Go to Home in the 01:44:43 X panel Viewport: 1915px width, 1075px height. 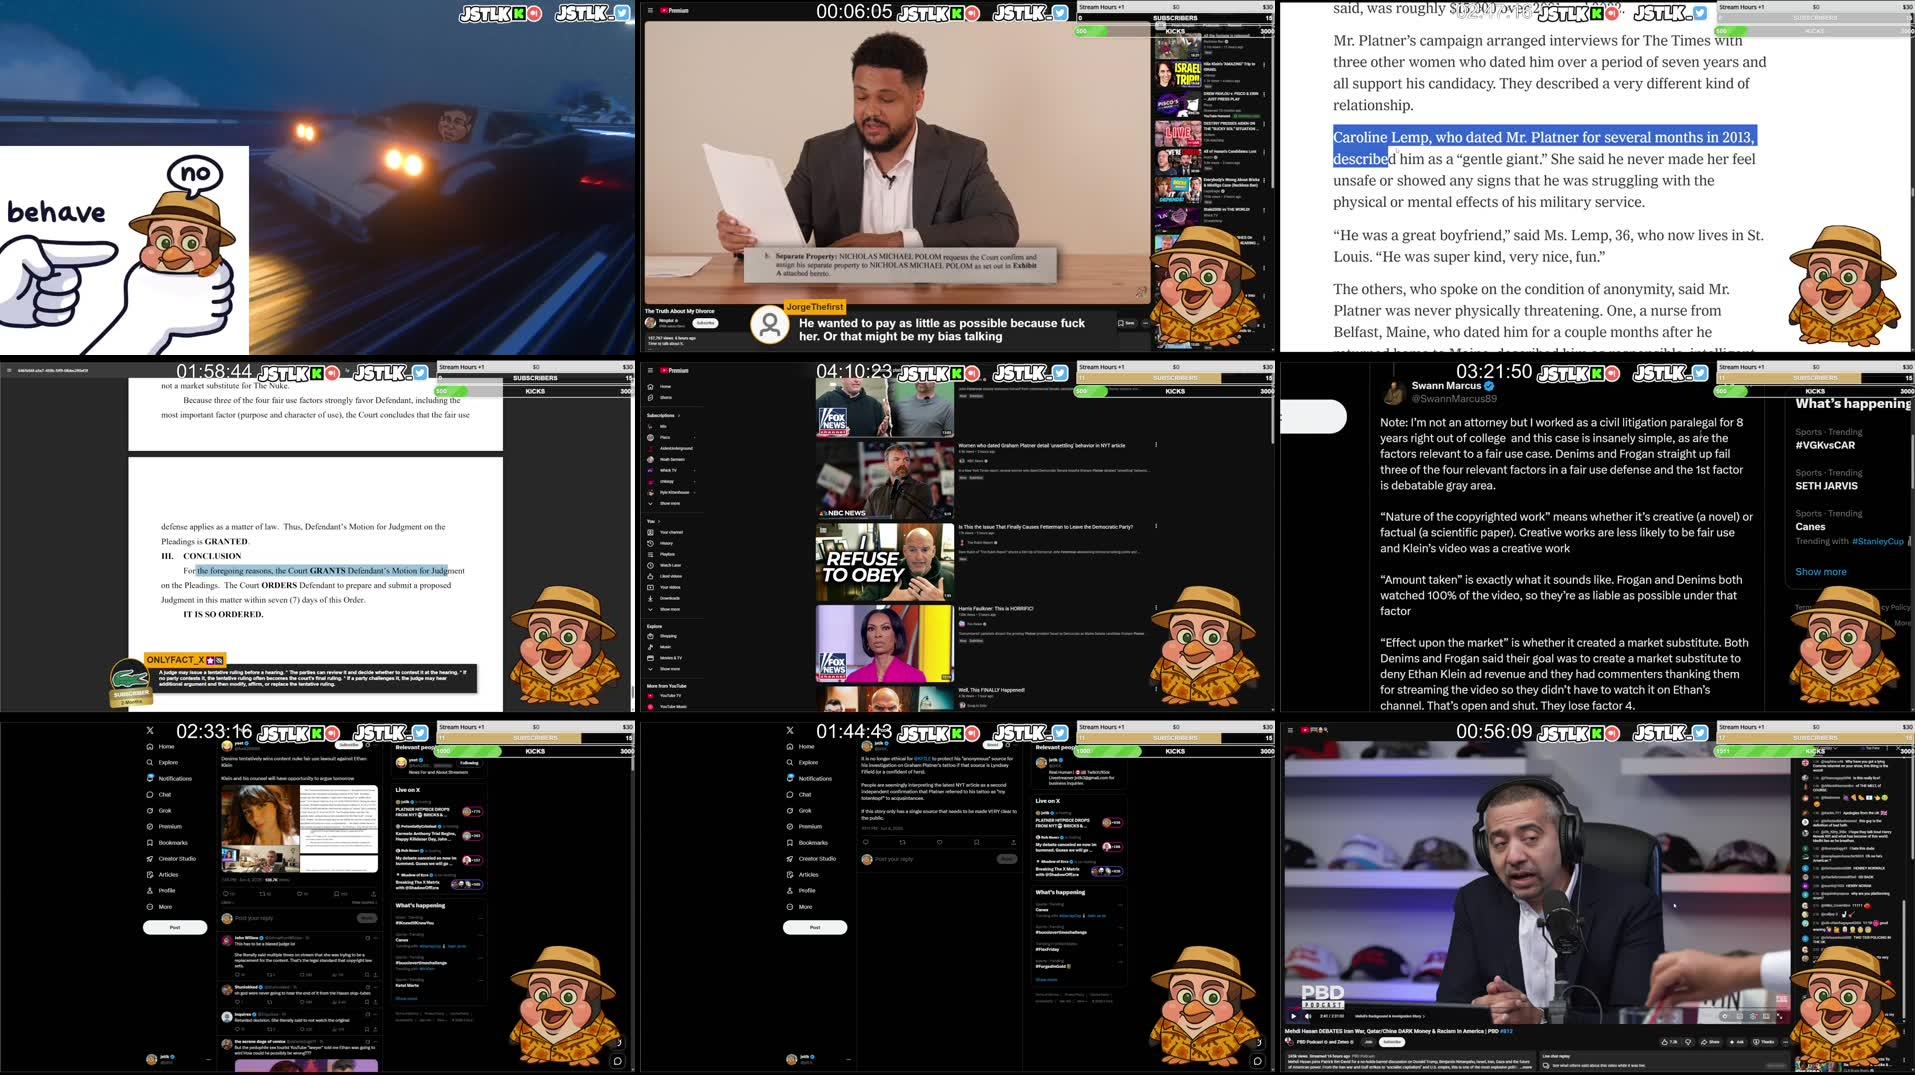pos(800,746)
